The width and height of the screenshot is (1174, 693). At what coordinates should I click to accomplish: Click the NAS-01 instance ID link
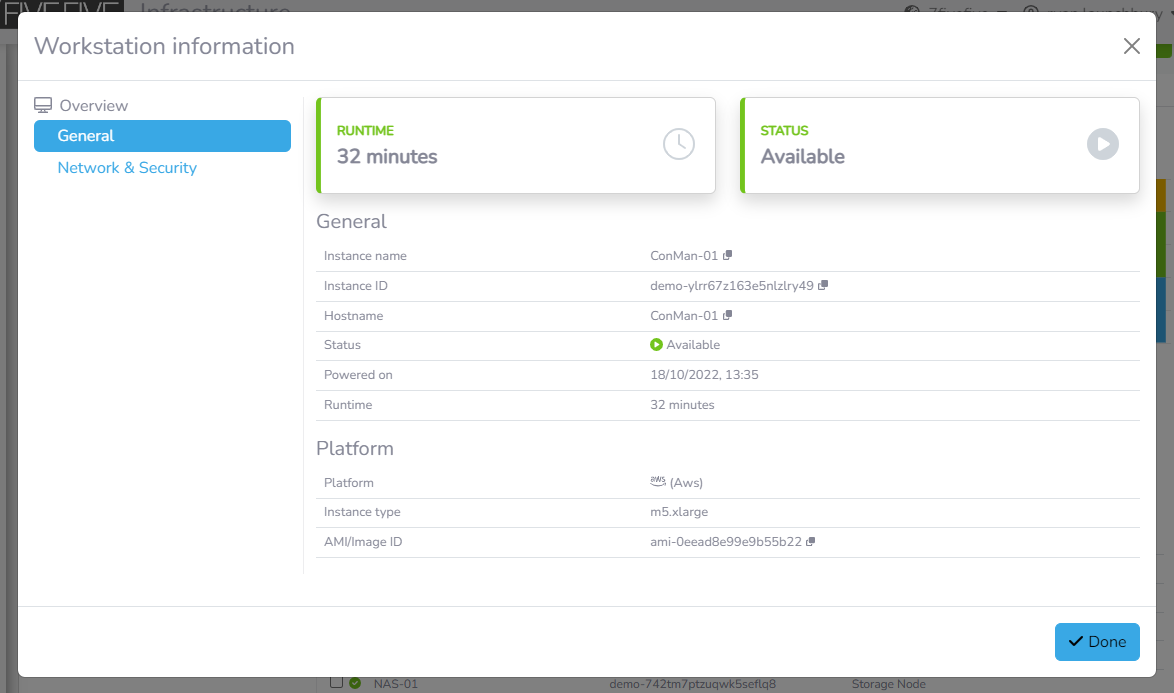(692, 685)
